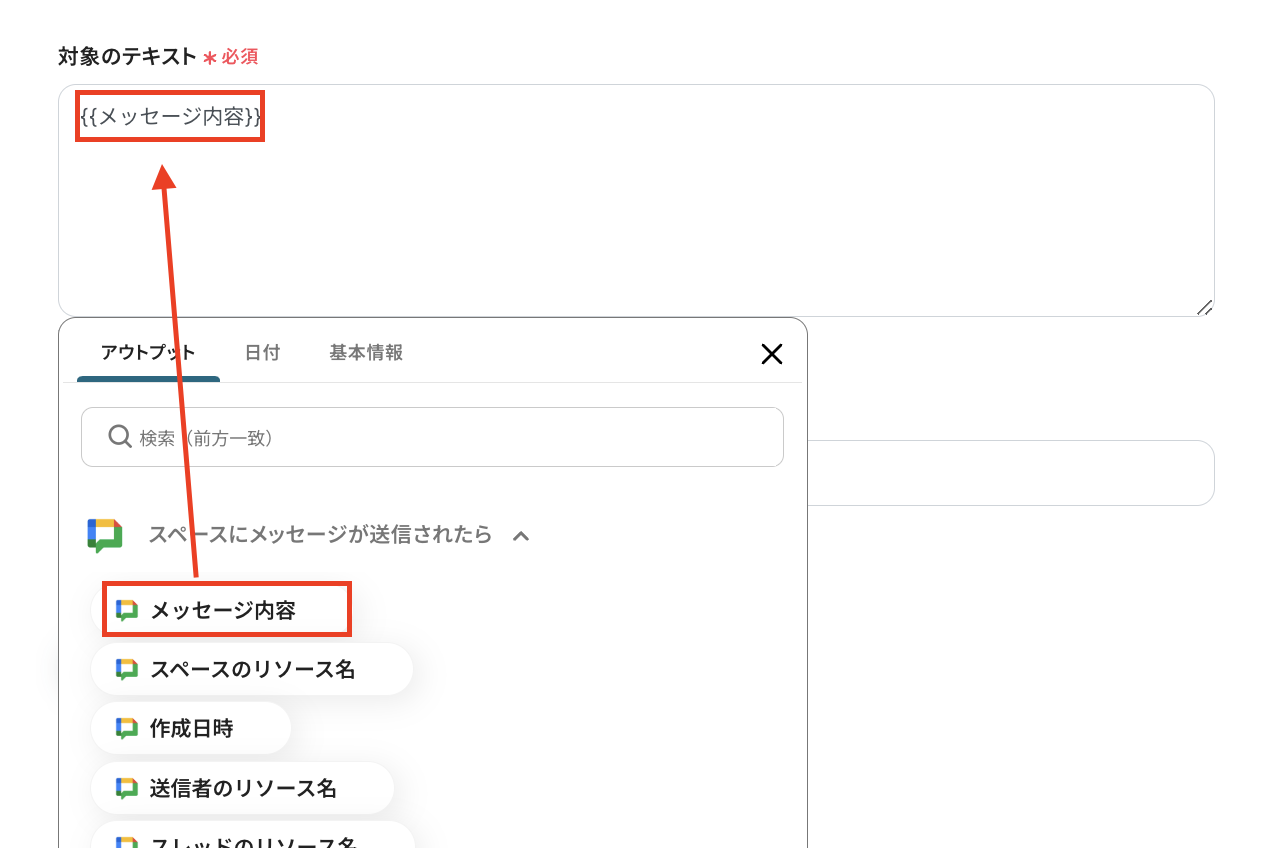
Task: Click the {{メッセージ内容}} variable in text area
Action: click(171, 117)
